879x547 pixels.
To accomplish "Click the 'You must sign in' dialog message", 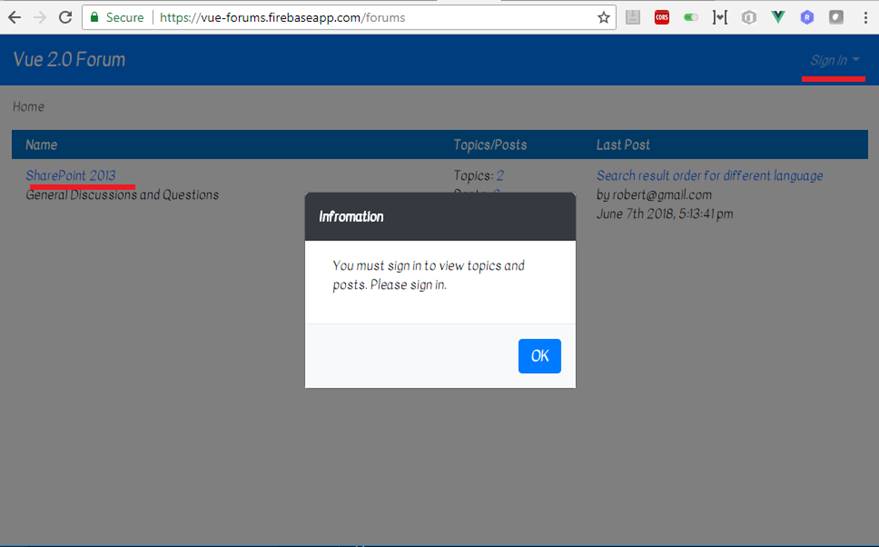I will [428, 275].
